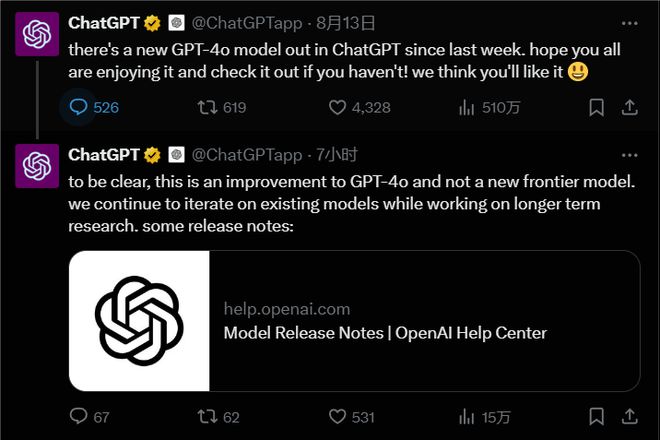
Task: Open the Model Release Notes link card
Action: (x=385, y=333)
